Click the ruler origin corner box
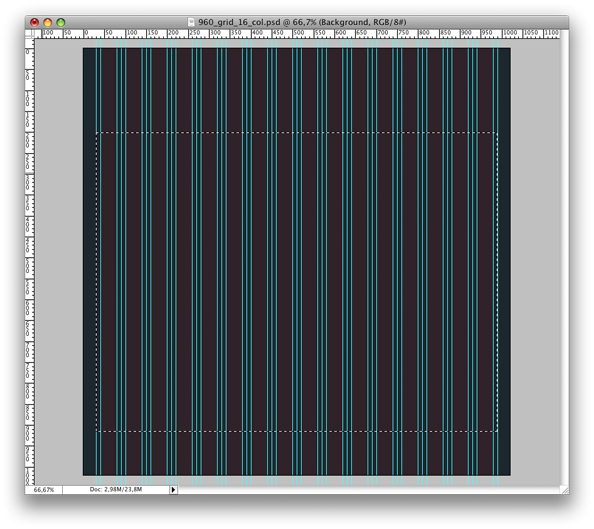Screen dimensions: 594x529 click(x=30, y=34)
